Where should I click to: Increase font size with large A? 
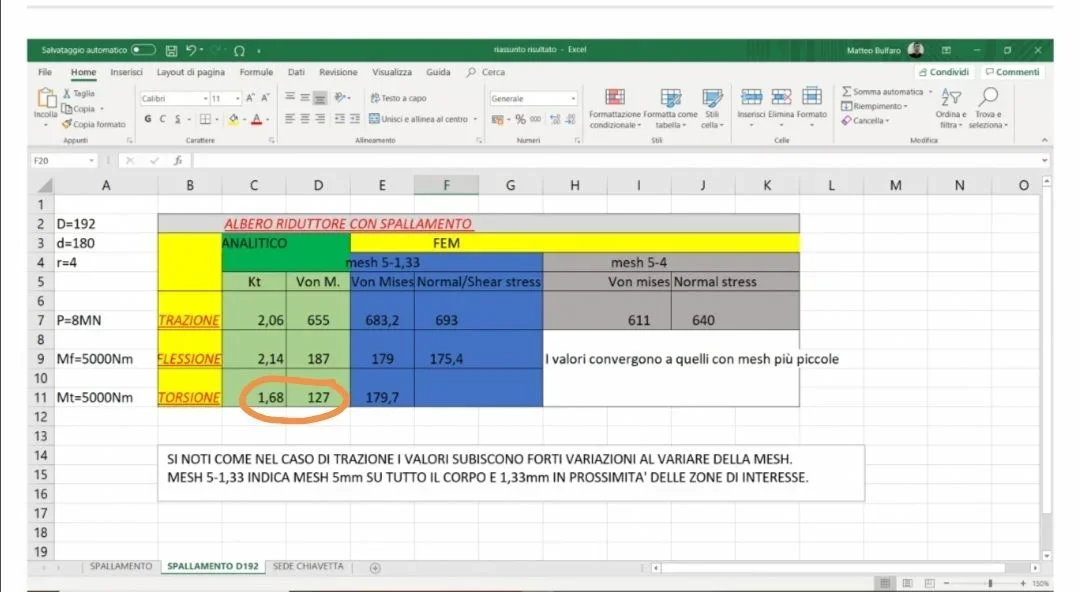[x=250, y=99]
